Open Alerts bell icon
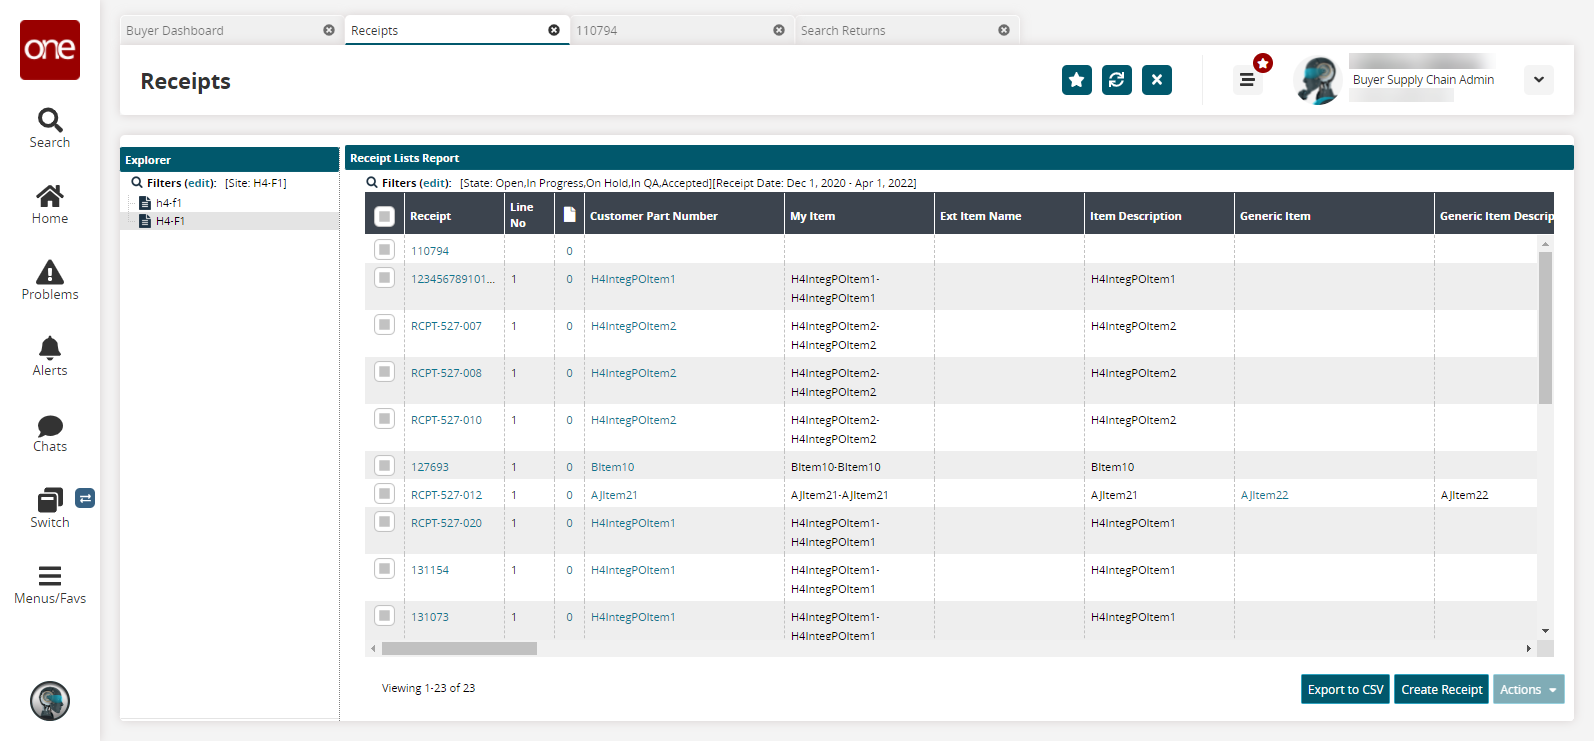 pos(50,348)
